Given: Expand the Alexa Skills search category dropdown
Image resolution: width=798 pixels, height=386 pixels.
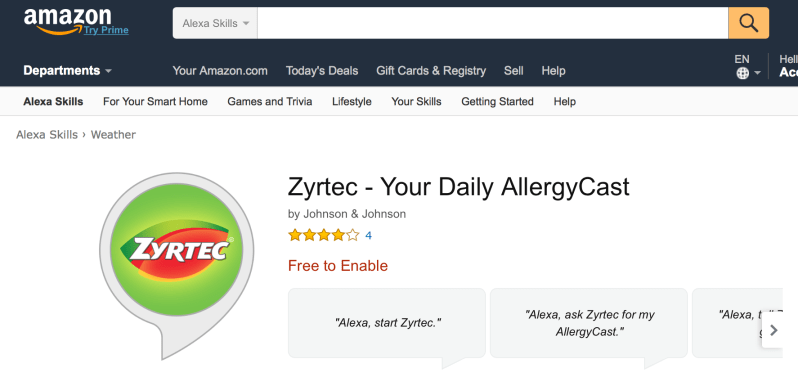Looking at the screenshot, I should tap(215, 23).
